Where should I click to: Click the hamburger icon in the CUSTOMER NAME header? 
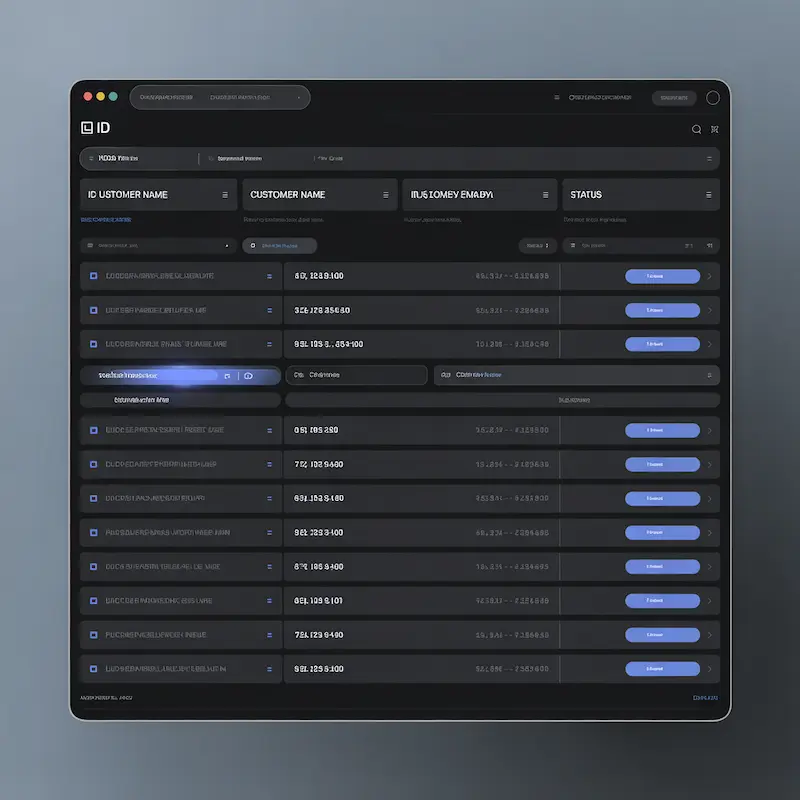(x=387, y=194)
